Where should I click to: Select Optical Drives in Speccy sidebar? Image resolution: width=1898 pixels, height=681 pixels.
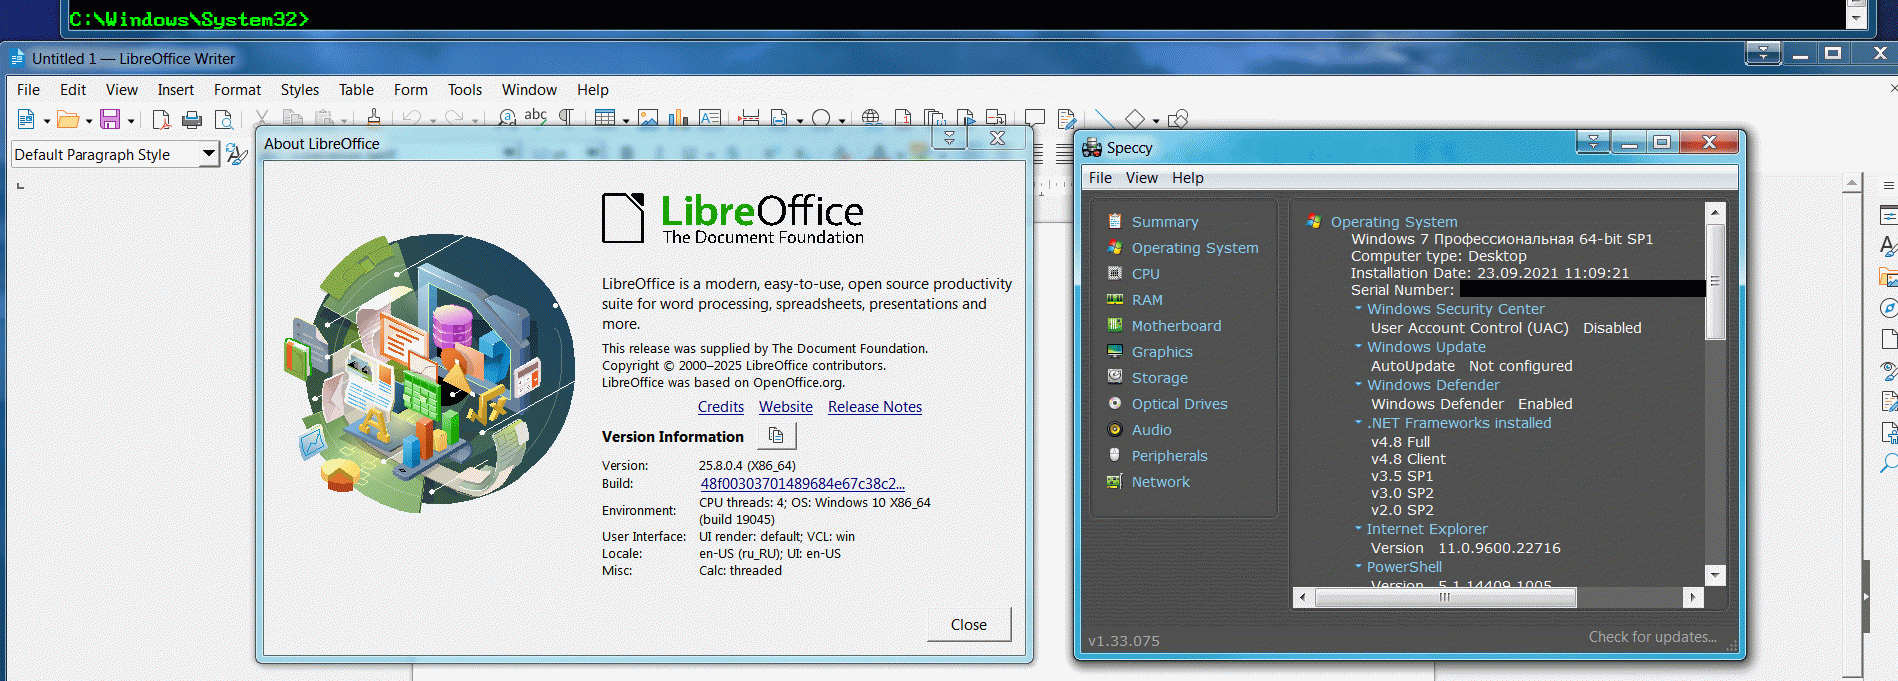(x=1179, y=404)
